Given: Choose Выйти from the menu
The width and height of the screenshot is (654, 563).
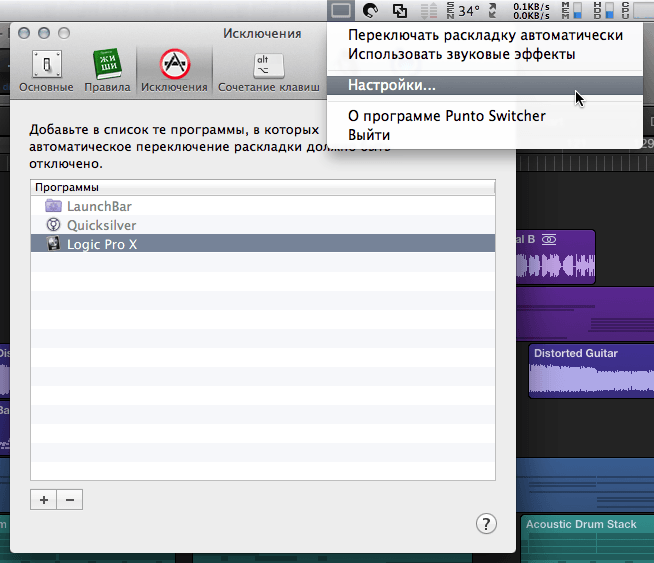Looking at the screenshot, I should (485, 135).
